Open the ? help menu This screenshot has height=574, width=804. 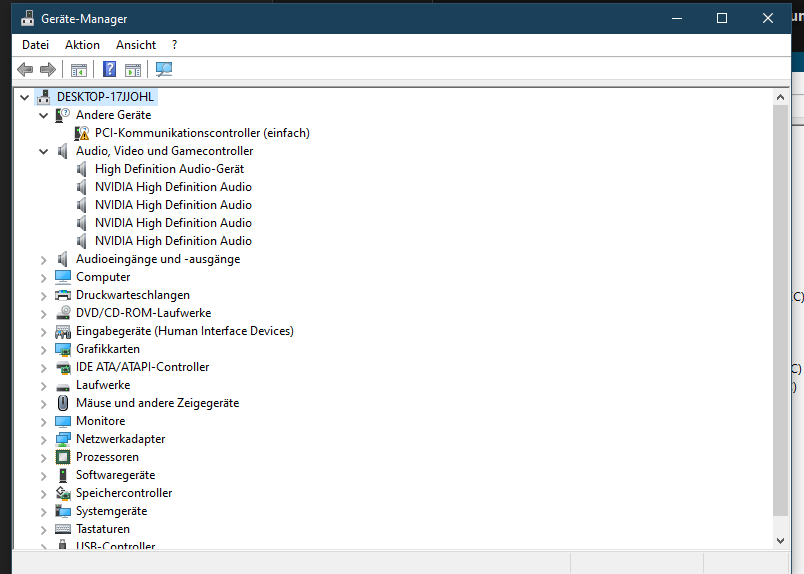(174, 45)
